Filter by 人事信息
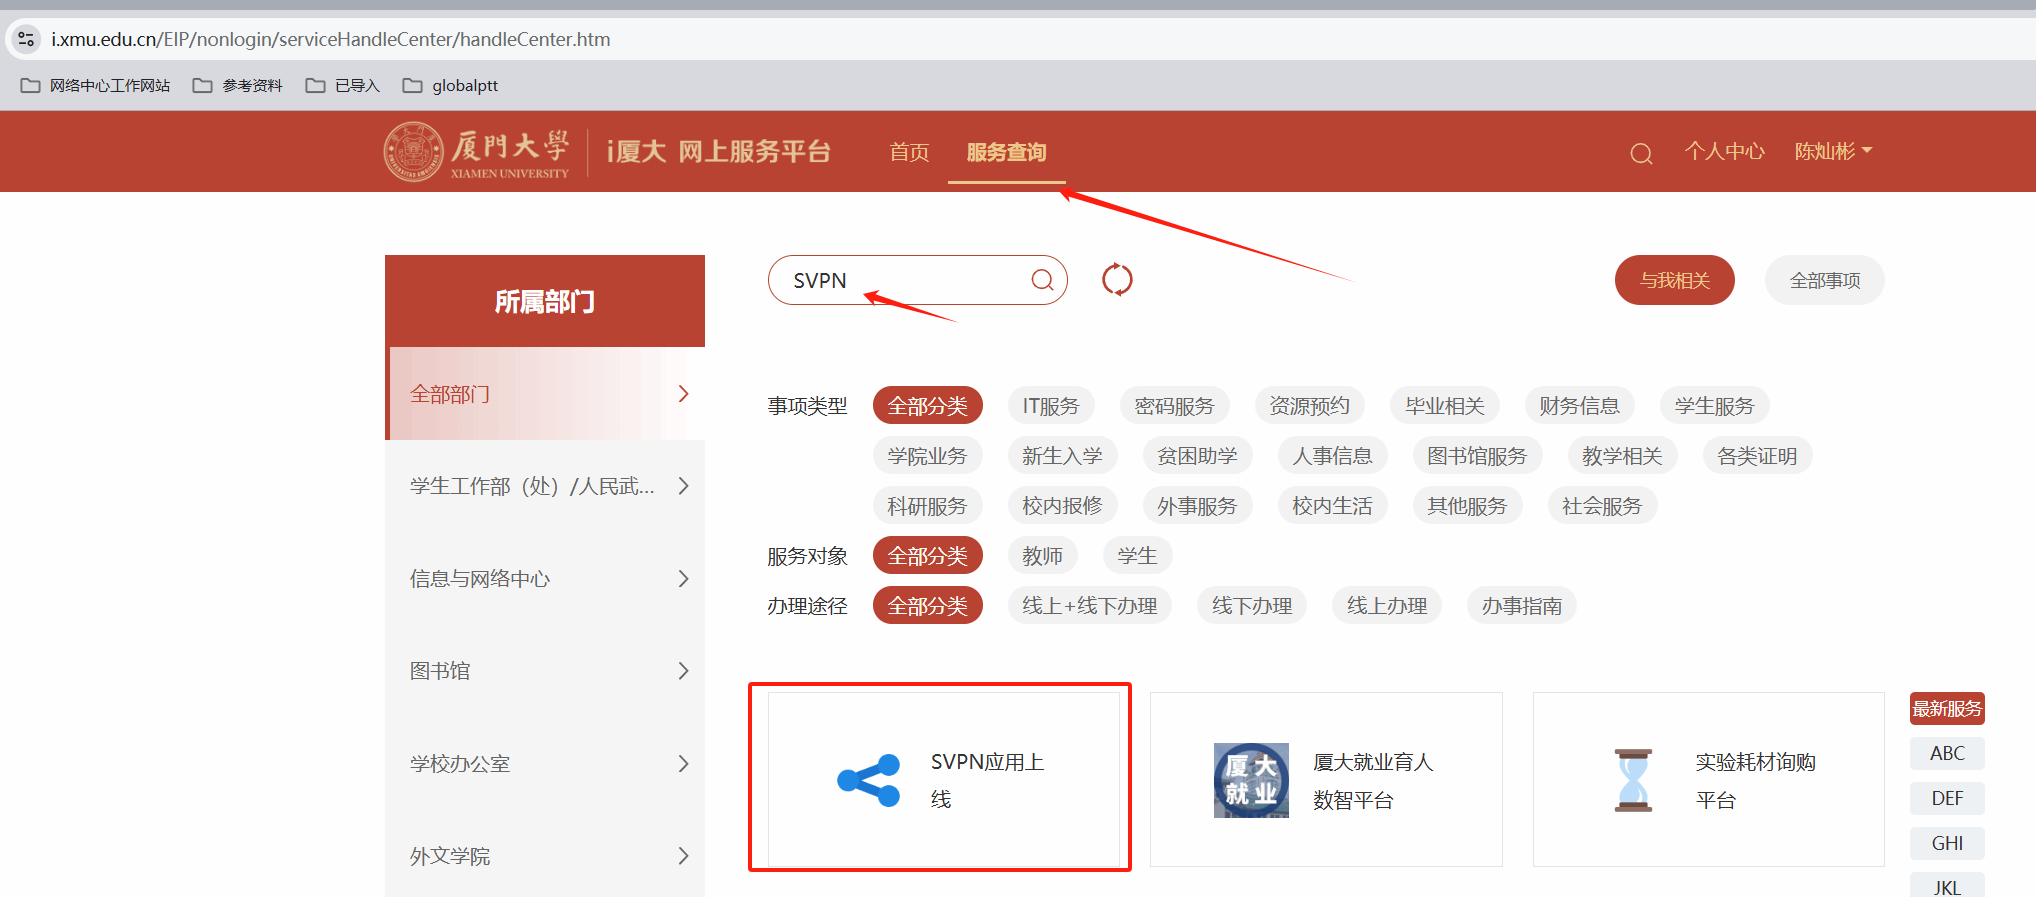Image resolution: width=2036 pixels, height=897 pixels. 1333,456
